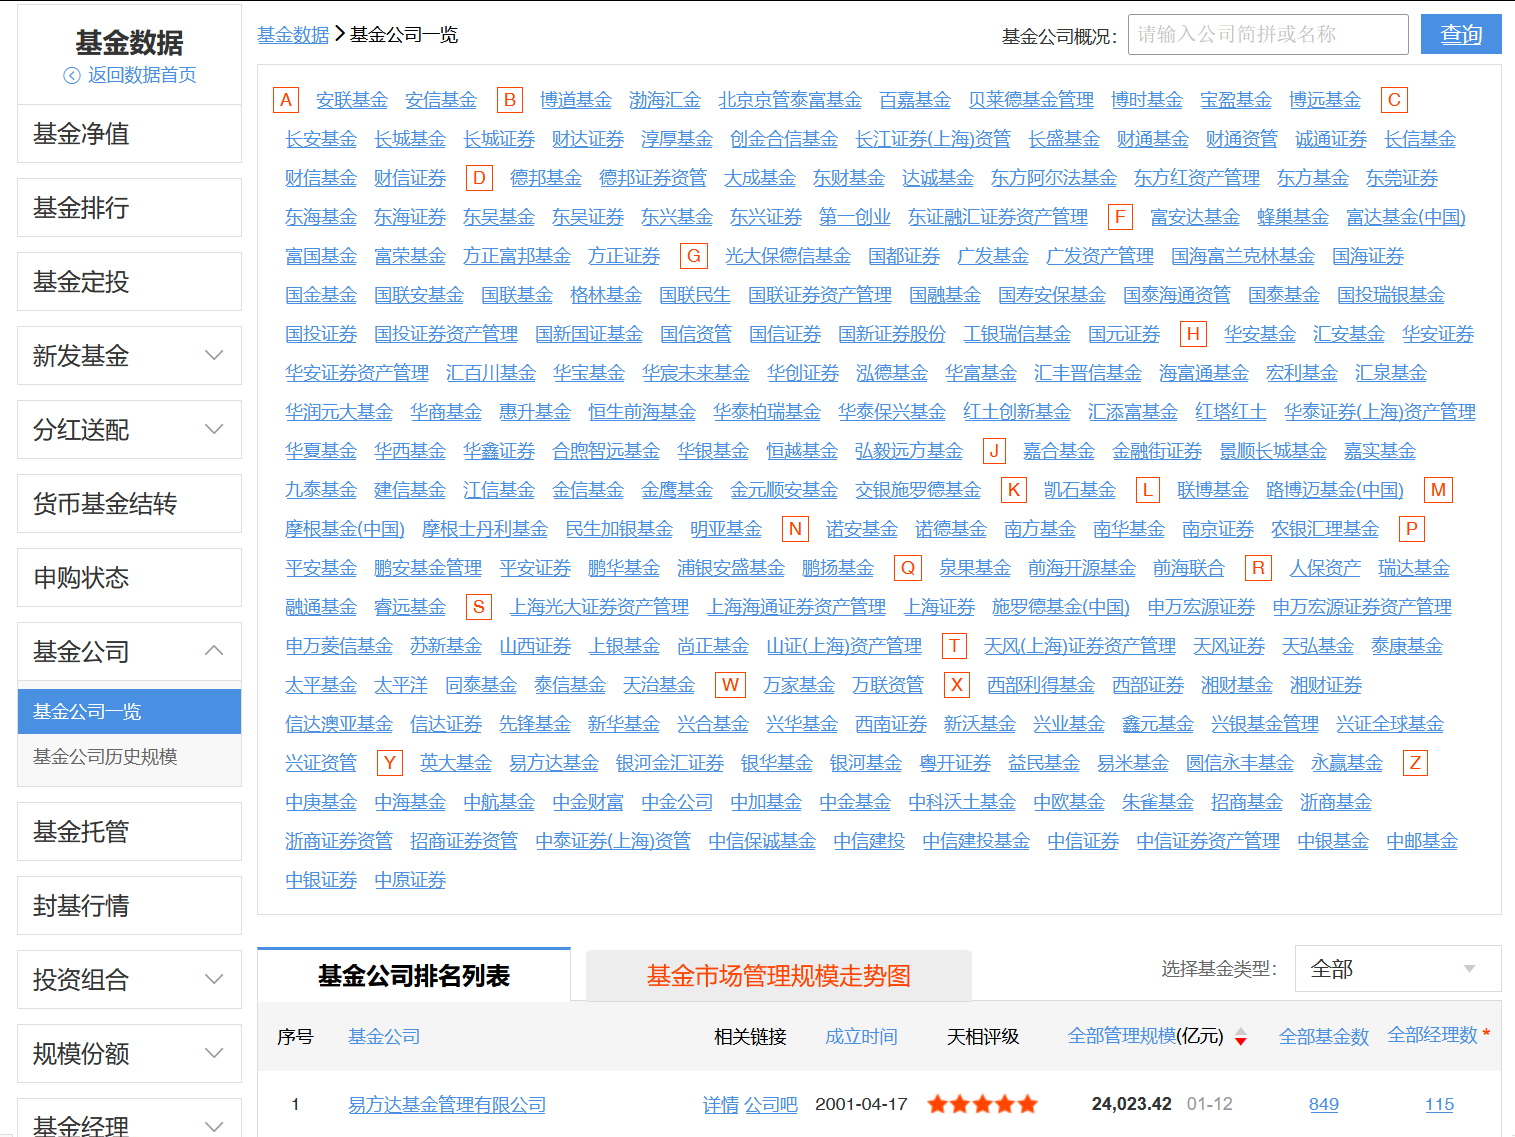1515x1137 pixels.
Task: Click the 查询 search button
Action: pyautogui.click(x=1460, y=34)
